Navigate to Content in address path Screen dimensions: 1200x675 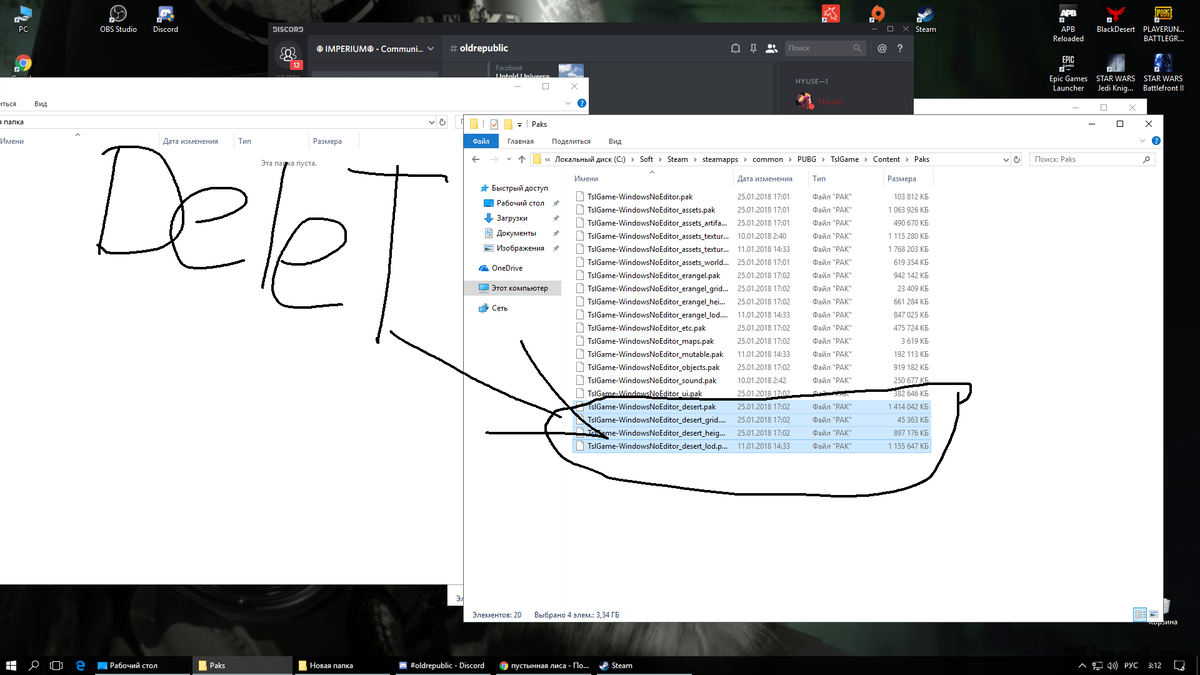click(886, 159)
